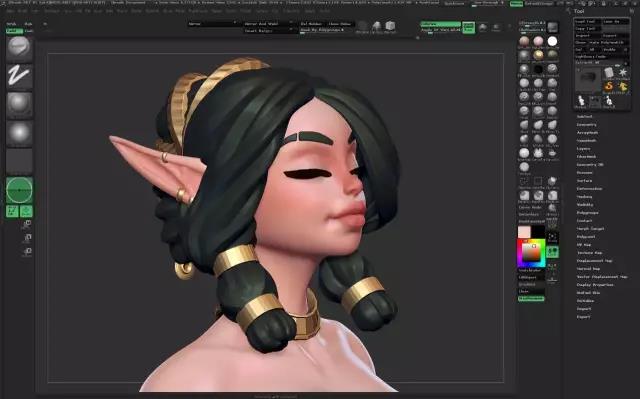
Task: Click the pink skin-tone material sphere
Action: pos(538,41)
